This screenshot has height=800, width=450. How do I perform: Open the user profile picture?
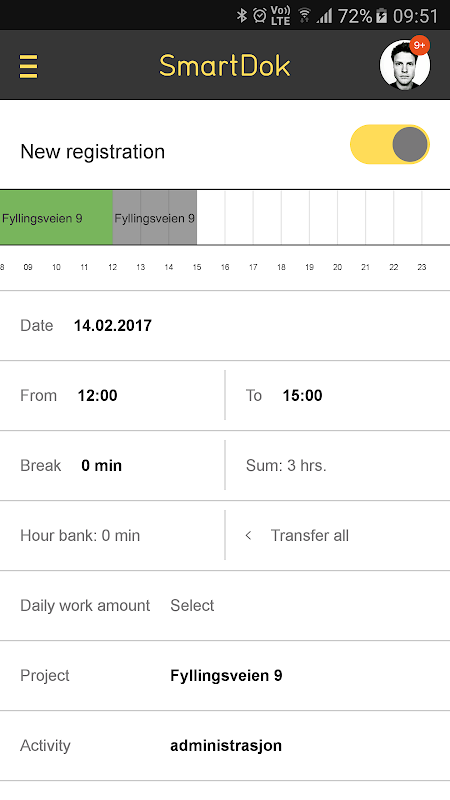point(405,65)
